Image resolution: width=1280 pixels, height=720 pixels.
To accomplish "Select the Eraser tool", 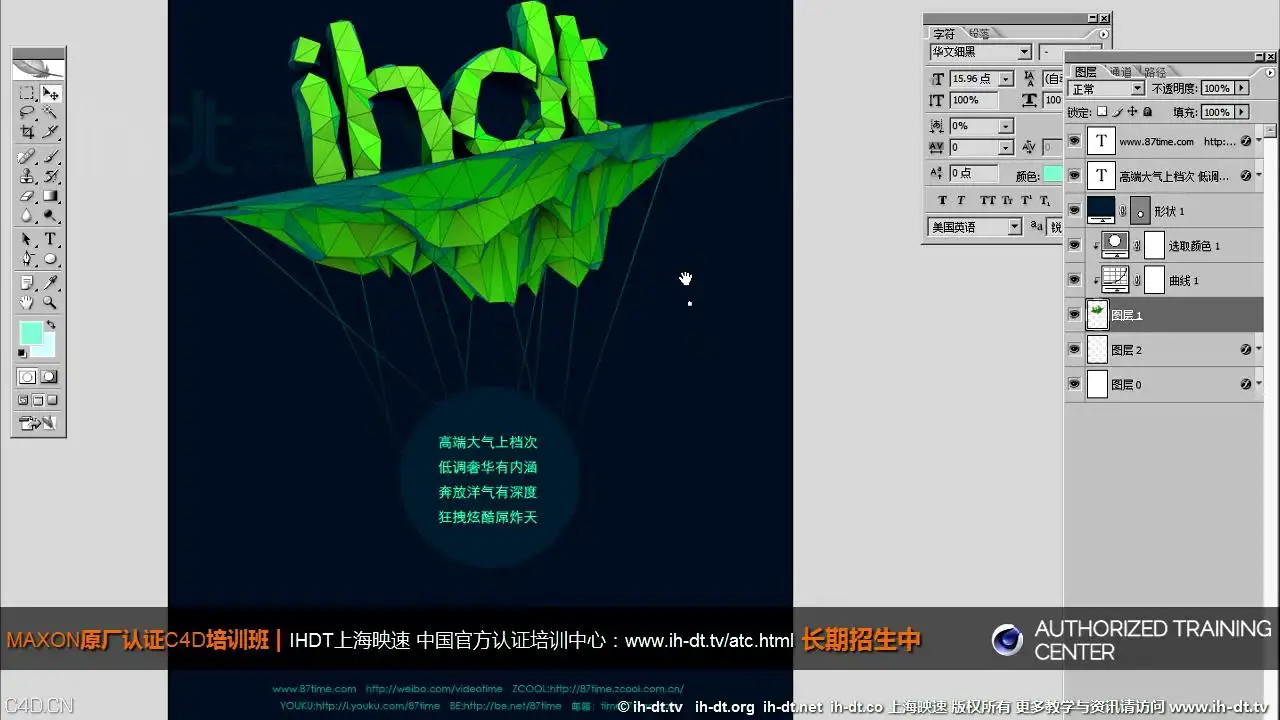I will (x=27, y=196).
